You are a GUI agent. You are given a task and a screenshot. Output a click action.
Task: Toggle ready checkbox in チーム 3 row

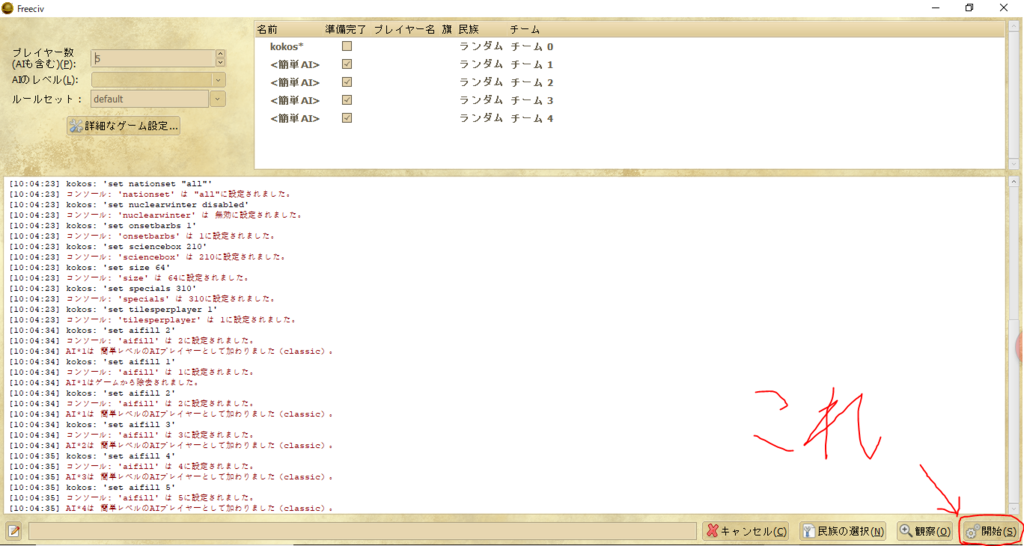(347, 100)
